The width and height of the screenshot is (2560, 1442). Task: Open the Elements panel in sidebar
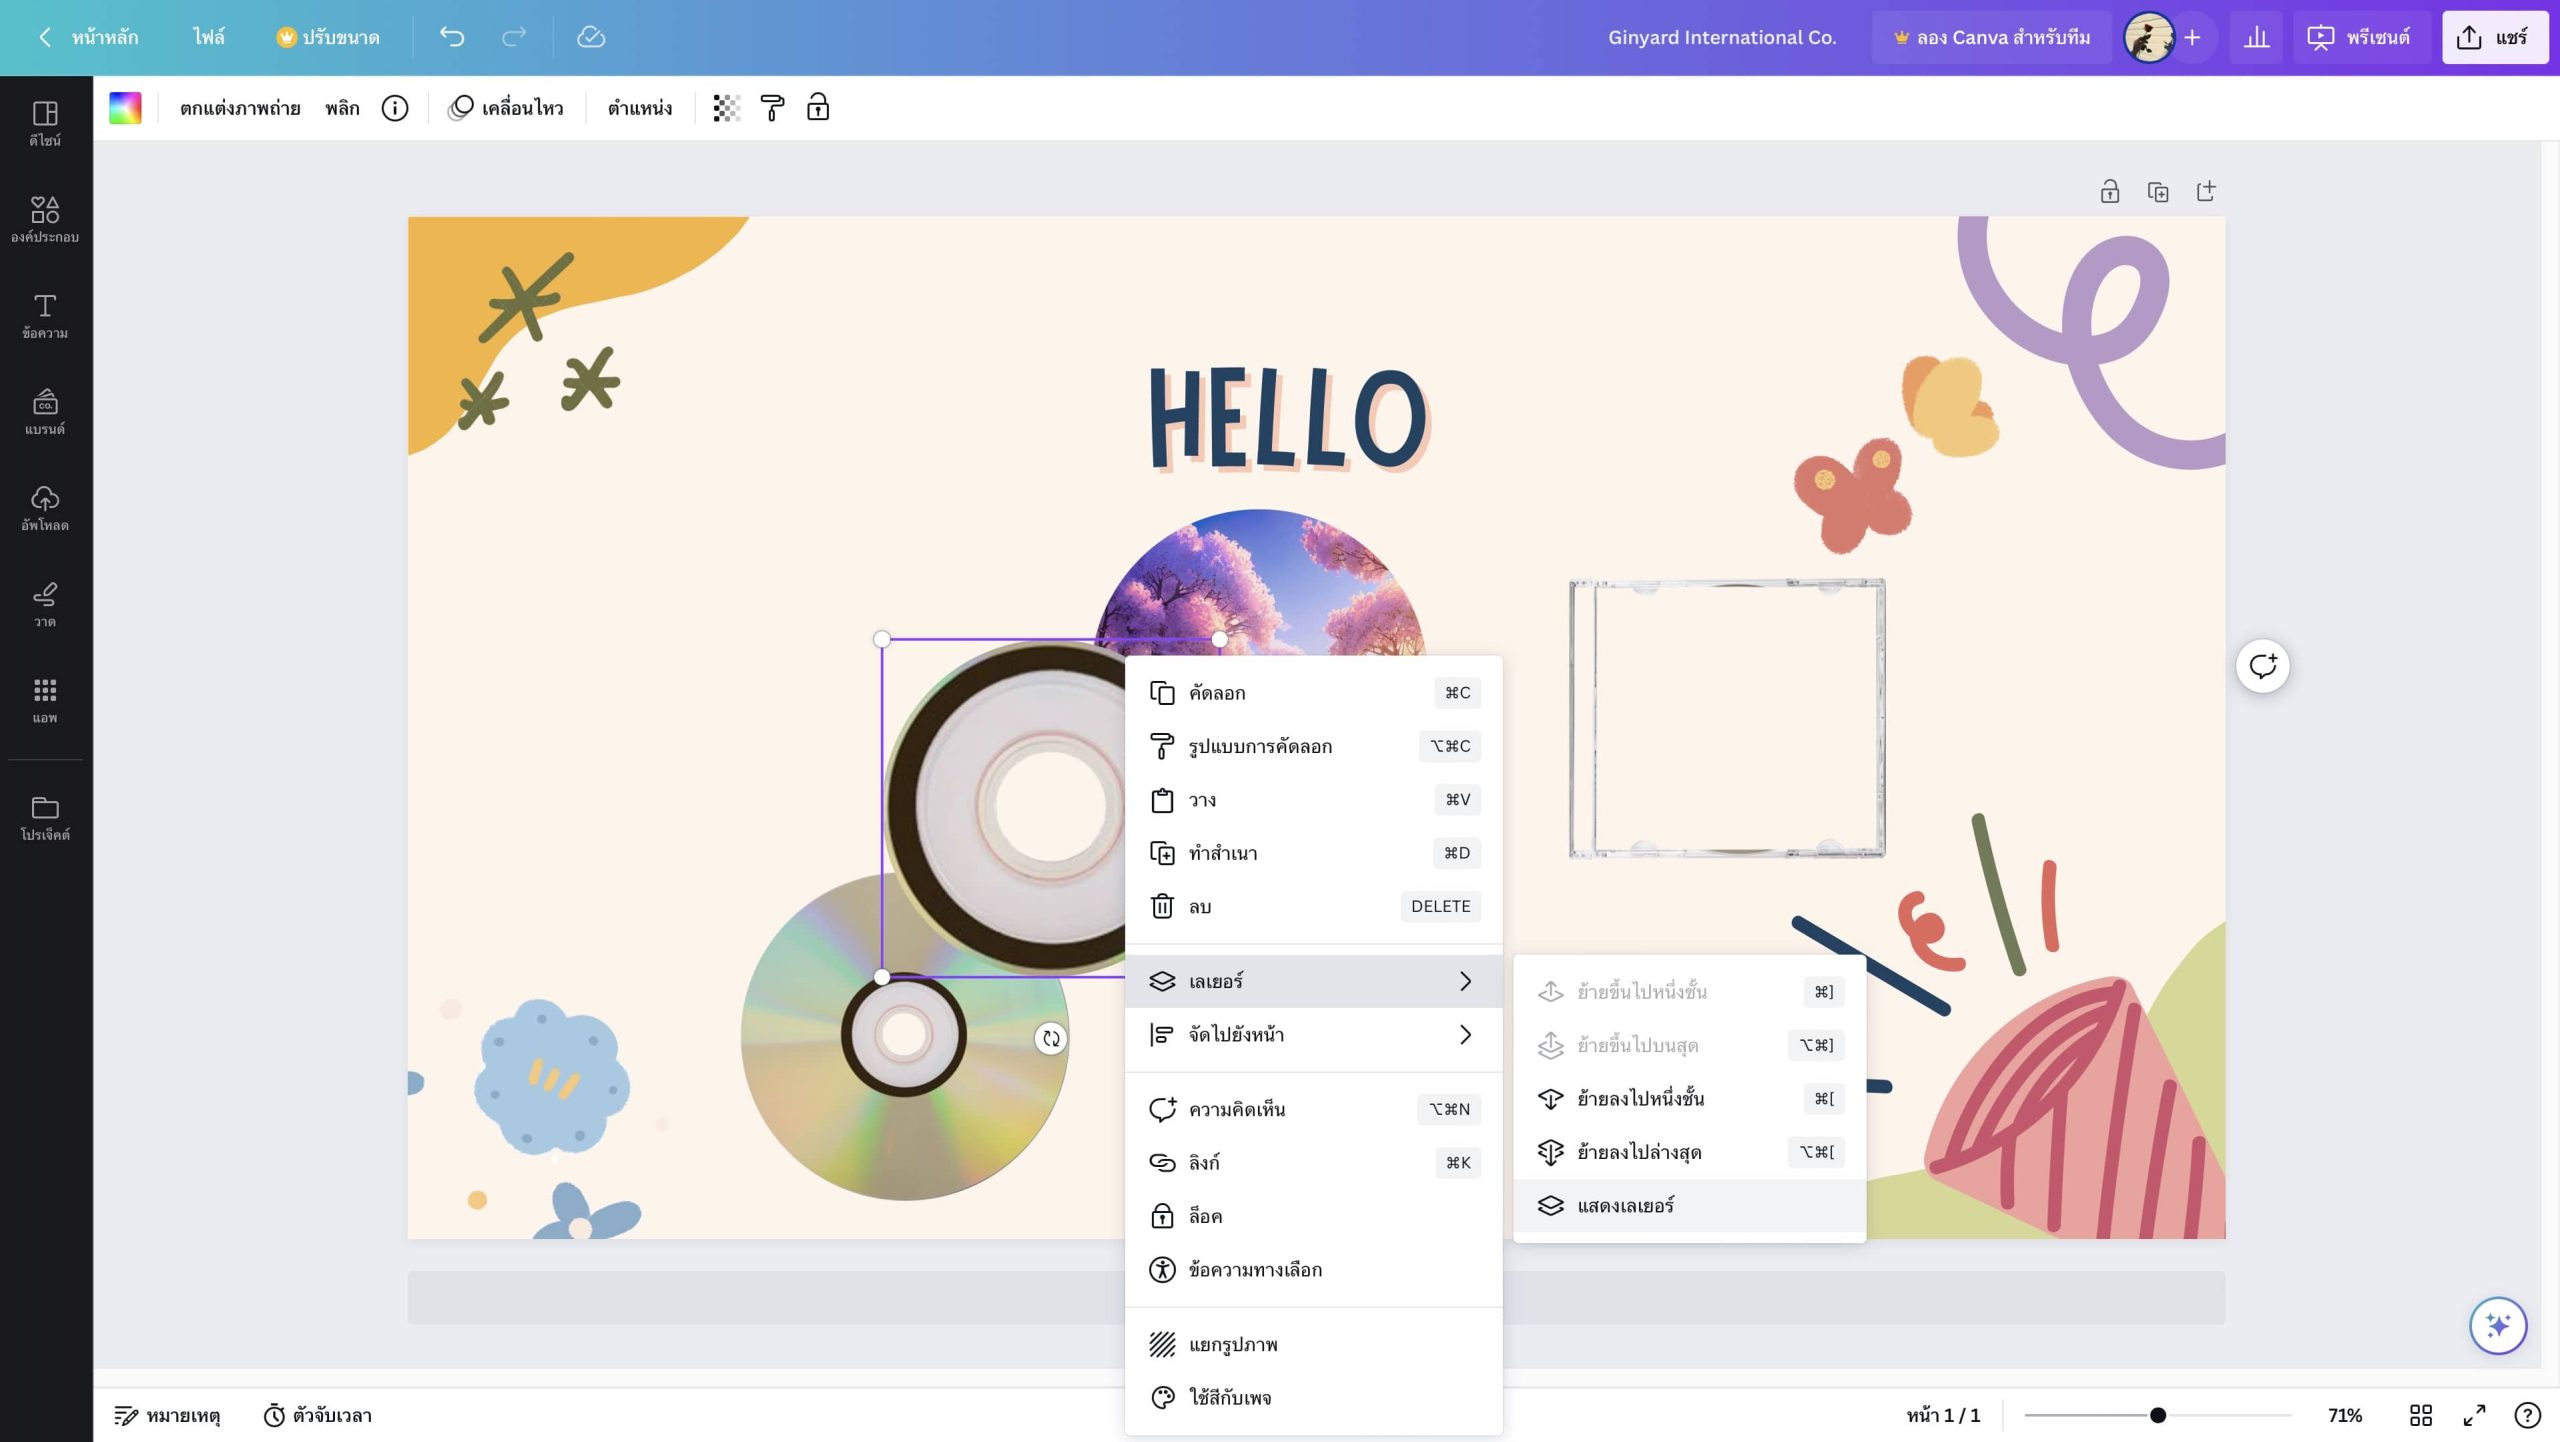pos(45,219)
